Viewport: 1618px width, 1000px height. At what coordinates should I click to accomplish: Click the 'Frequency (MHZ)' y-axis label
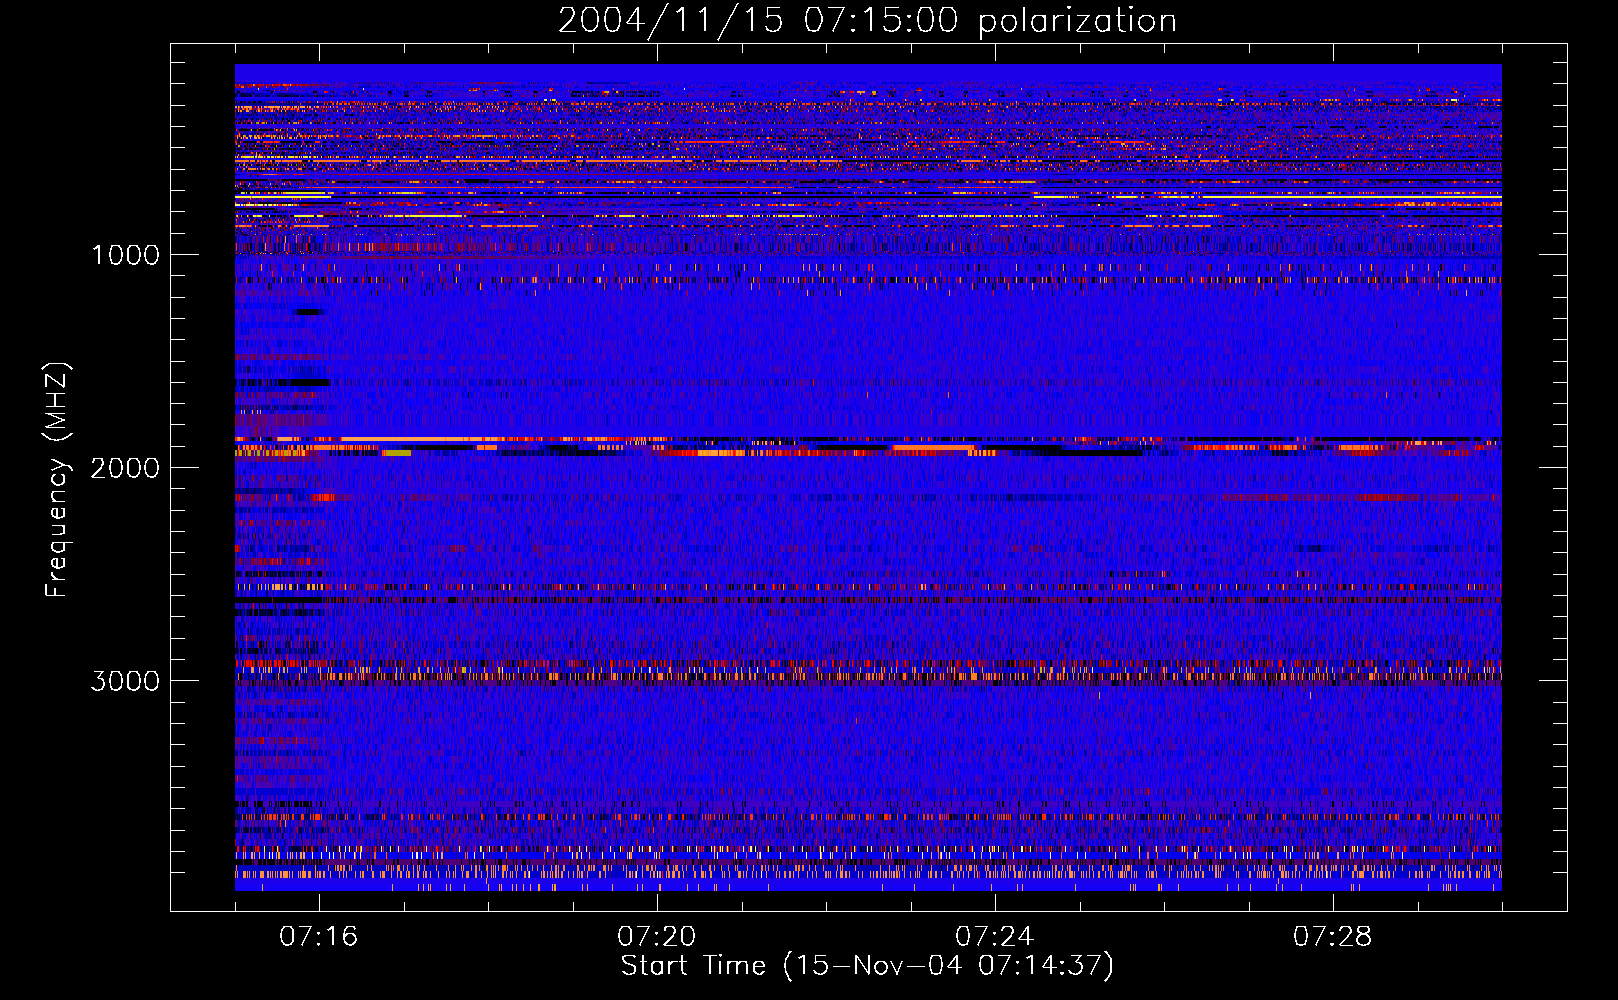click(x=58, y=480)
